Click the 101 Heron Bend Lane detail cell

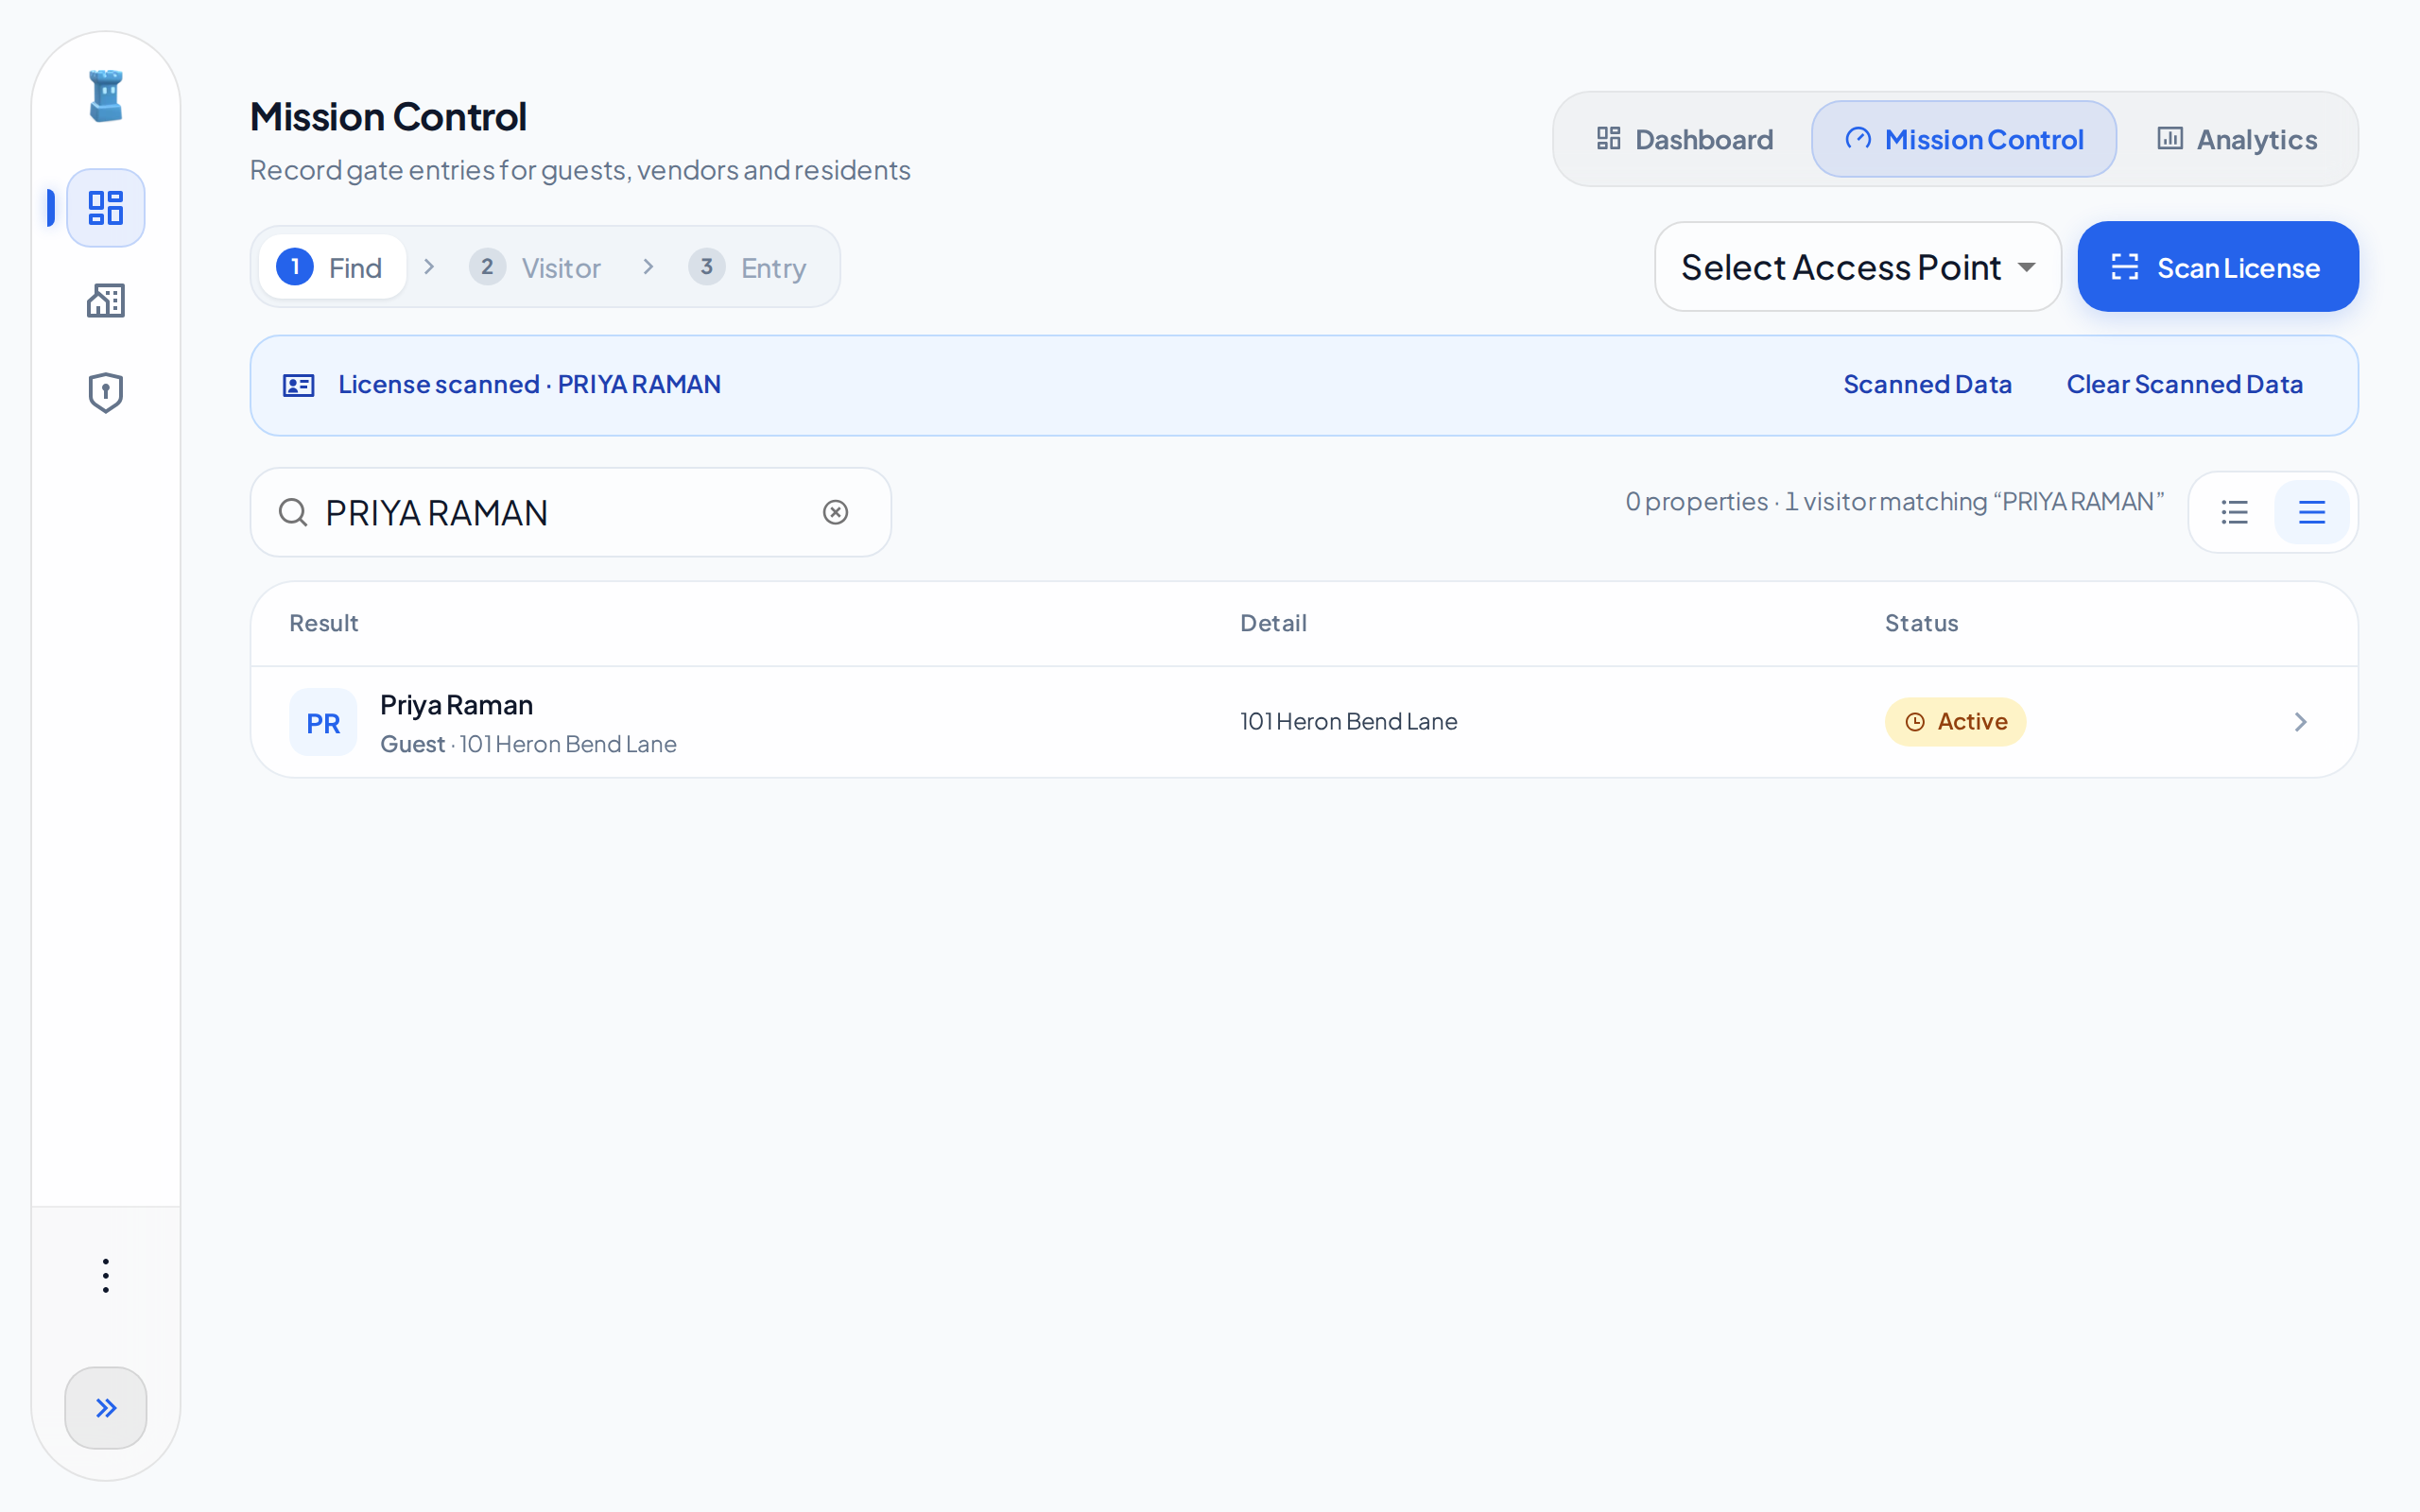pos(1348,721)
